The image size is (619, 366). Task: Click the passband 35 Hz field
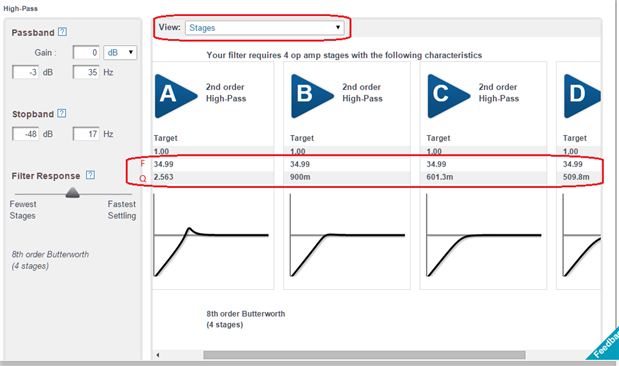click(x=86, y=72)
